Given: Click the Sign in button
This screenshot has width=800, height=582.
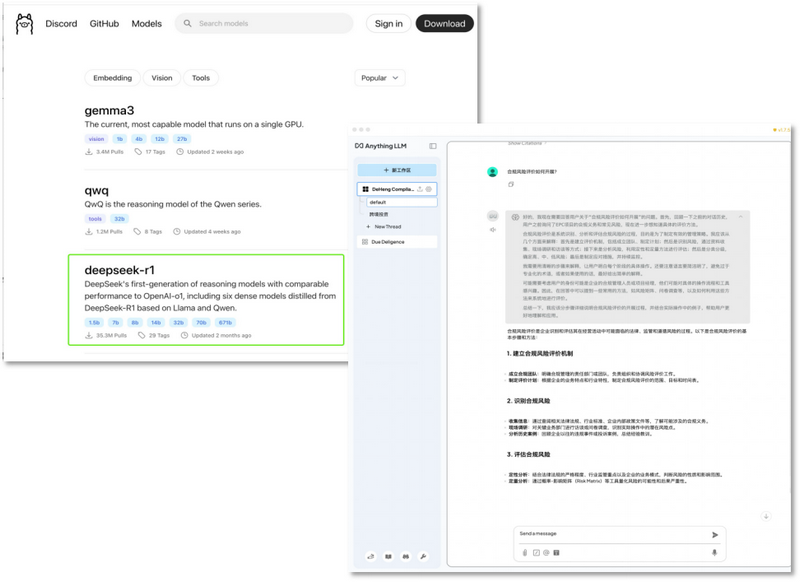Looking at the screenshot, I should pyautogui.click(x=388, y=23).
